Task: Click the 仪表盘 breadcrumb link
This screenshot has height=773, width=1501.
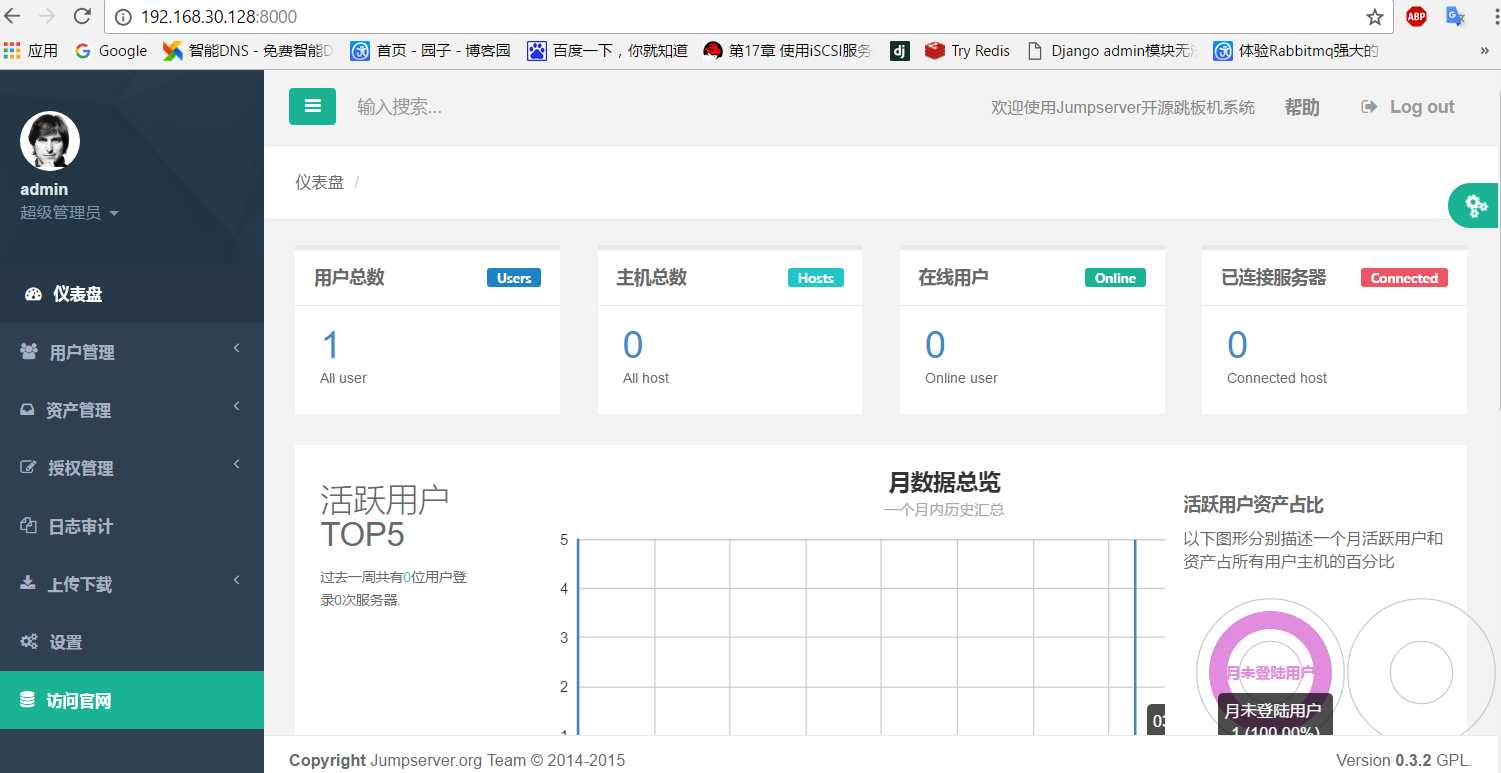Action: 319,182
